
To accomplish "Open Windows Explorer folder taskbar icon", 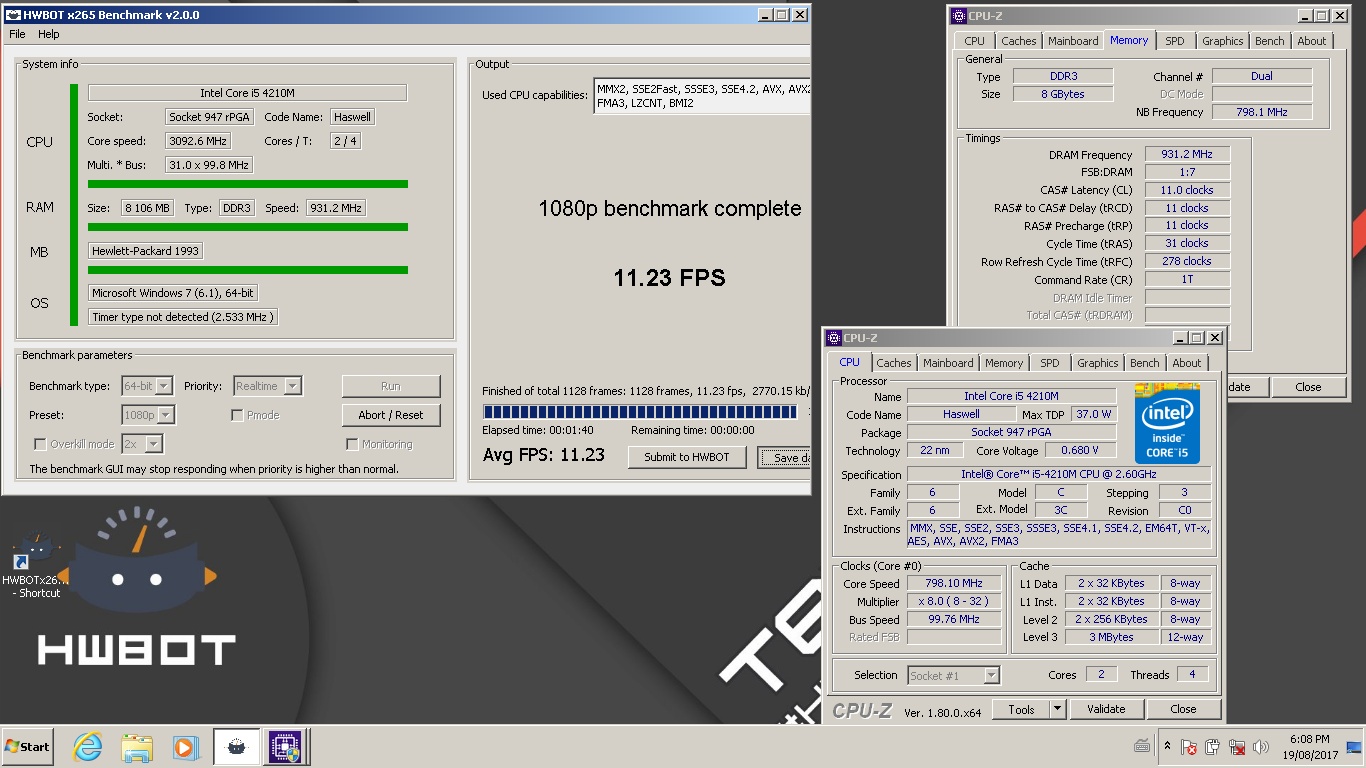I will 136,746.
